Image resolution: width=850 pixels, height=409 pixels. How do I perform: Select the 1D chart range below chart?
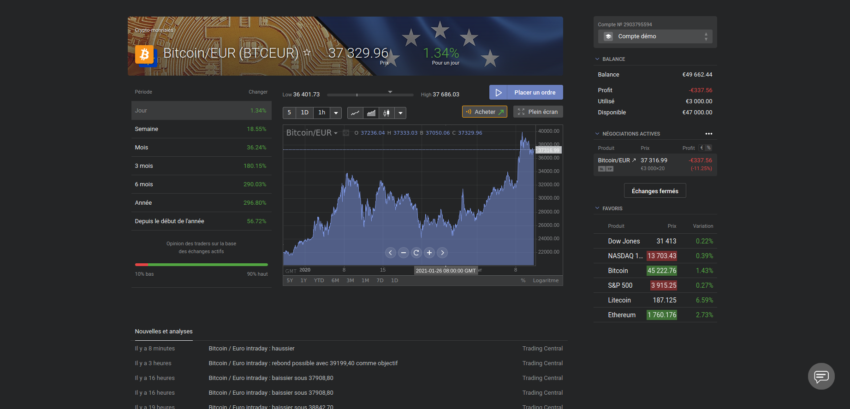[395, 280]
